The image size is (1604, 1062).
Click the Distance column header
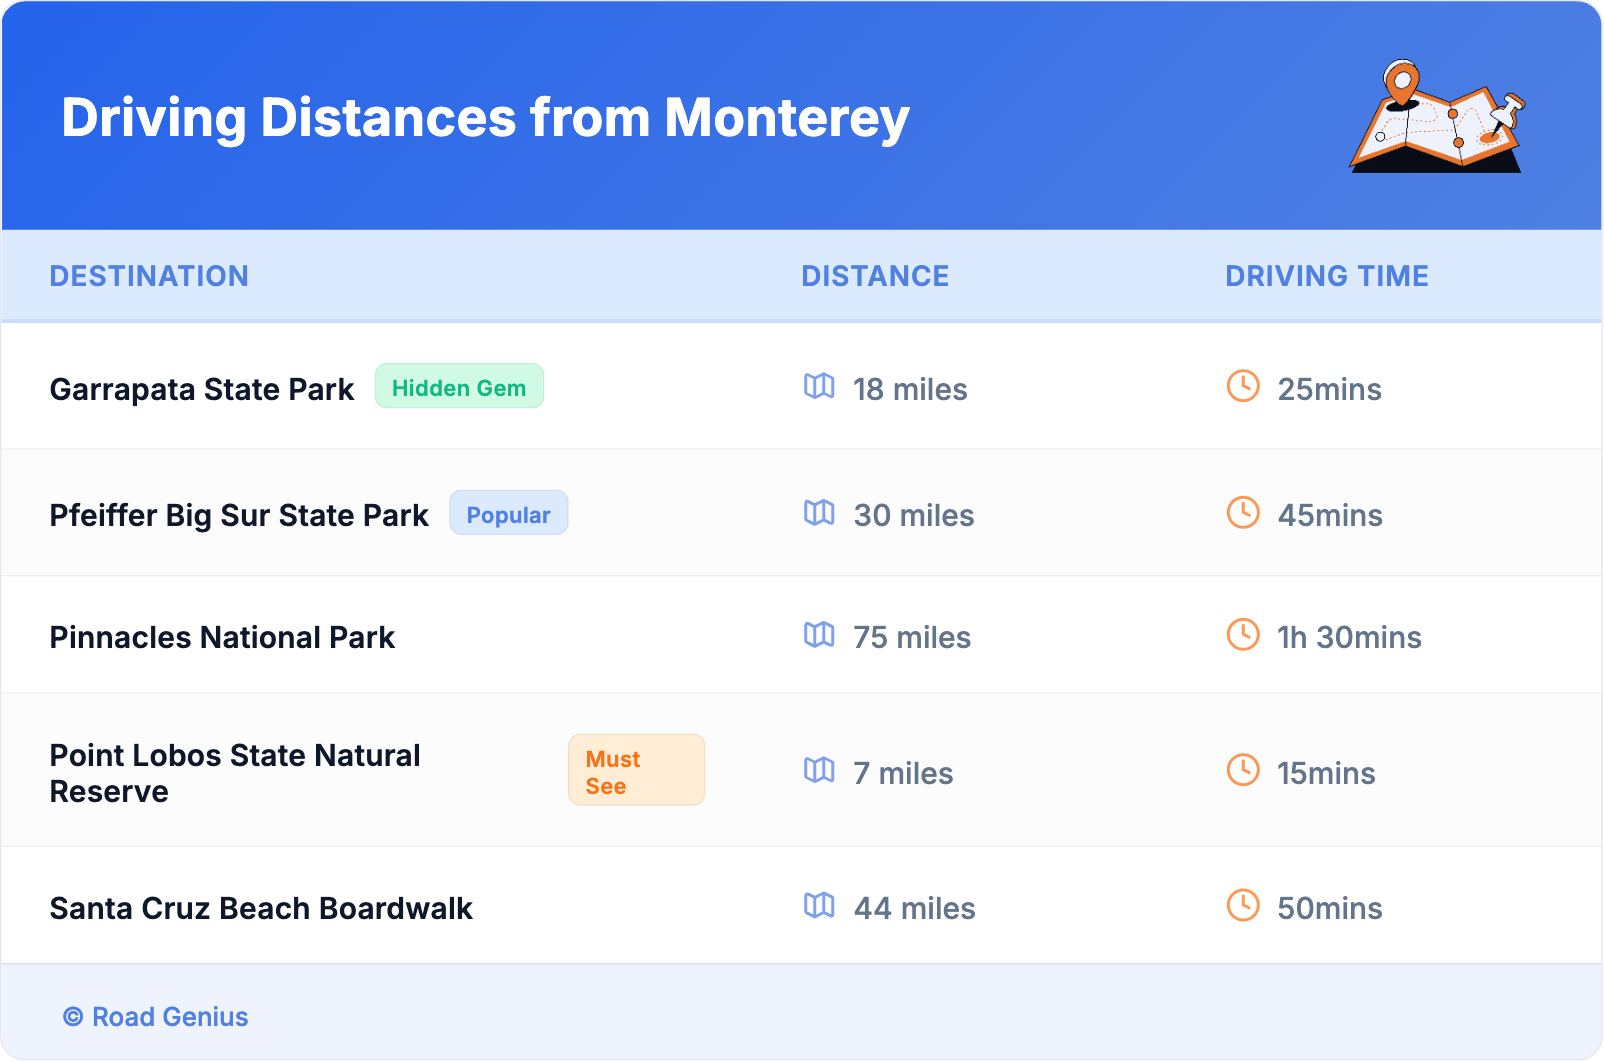click(875, 276)
